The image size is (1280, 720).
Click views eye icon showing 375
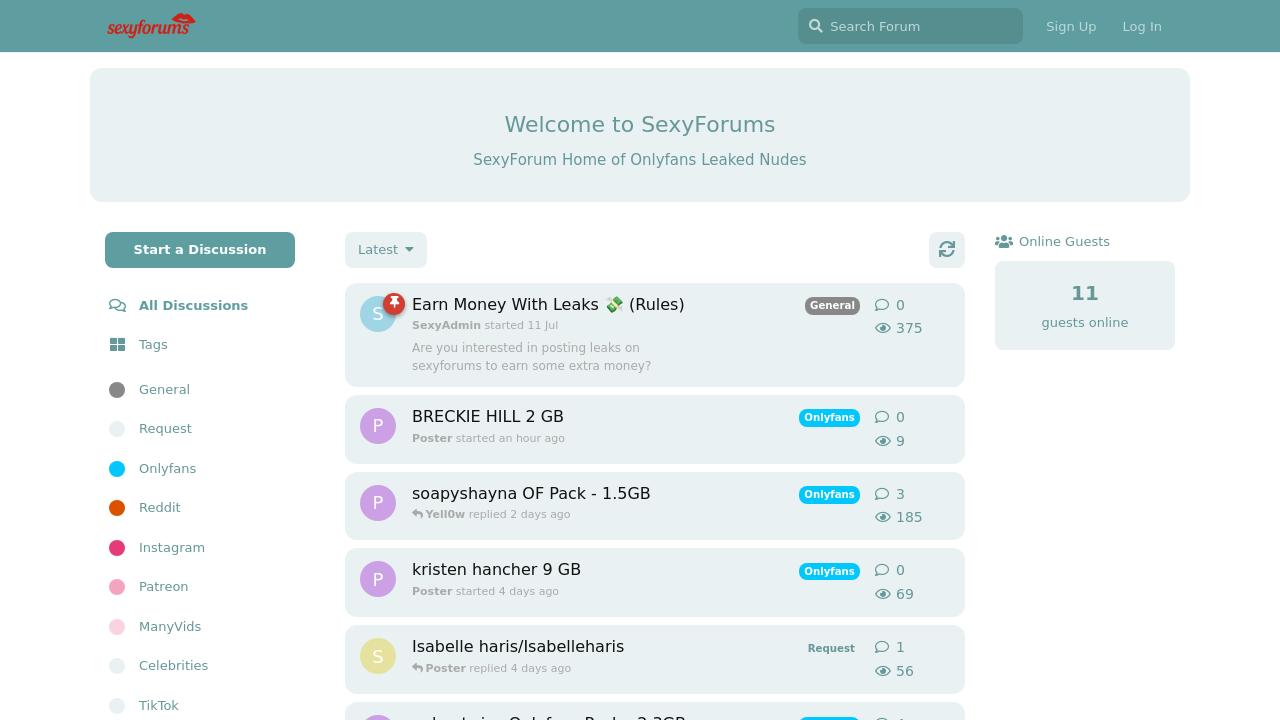click(x=883, y=328)
